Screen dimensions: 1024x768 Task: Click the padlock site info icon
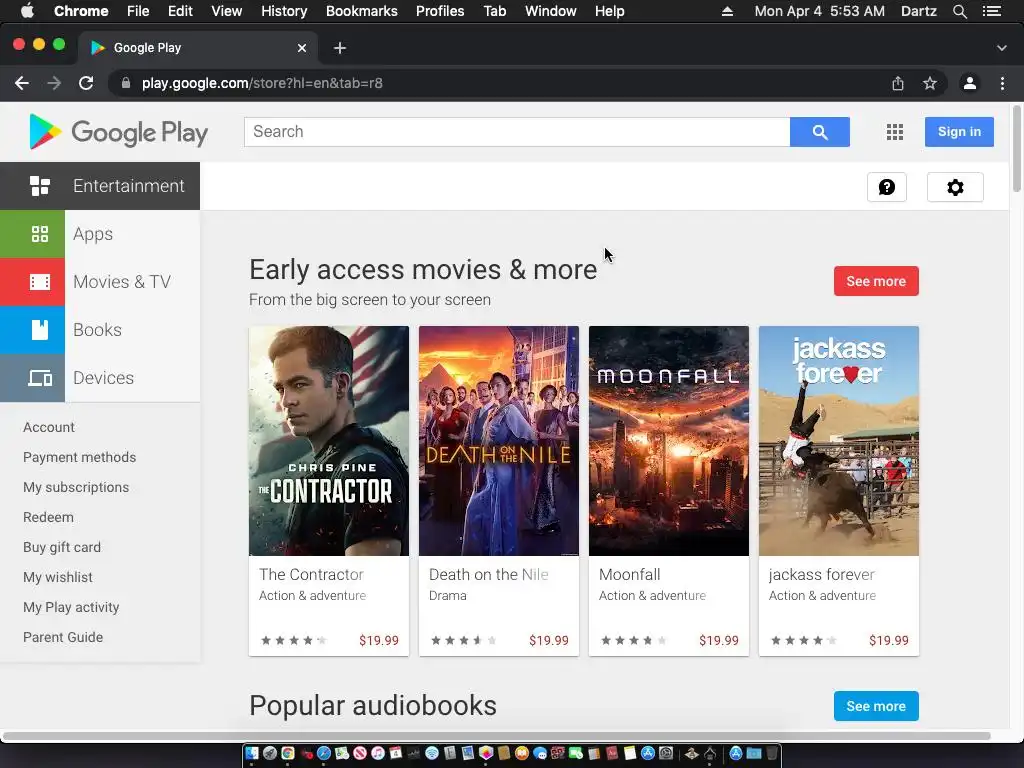[x=126, y=83]
